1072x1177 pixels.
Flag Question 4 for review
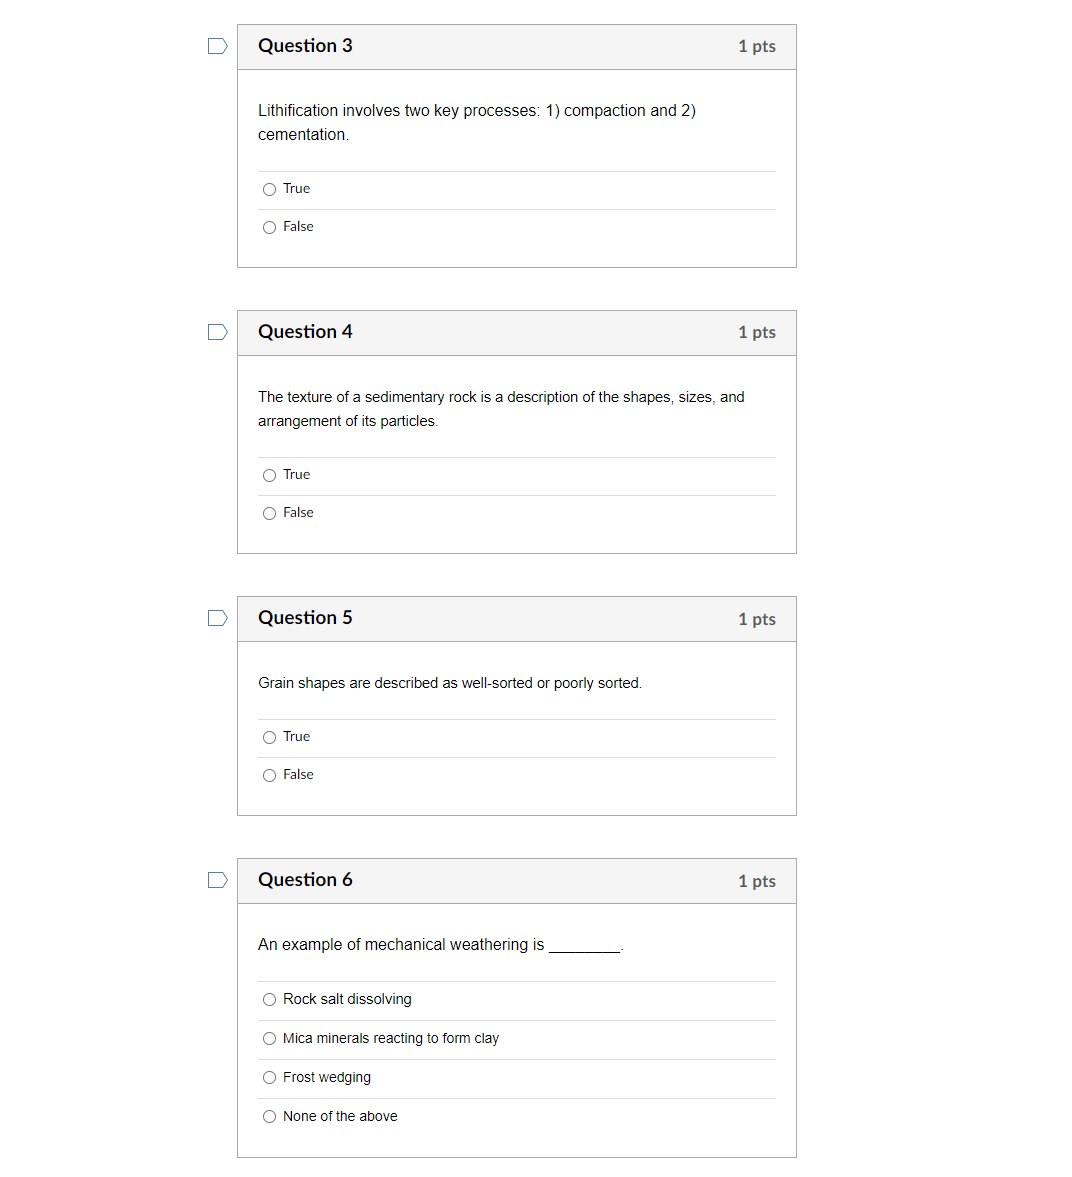click(x=217, y=331)
